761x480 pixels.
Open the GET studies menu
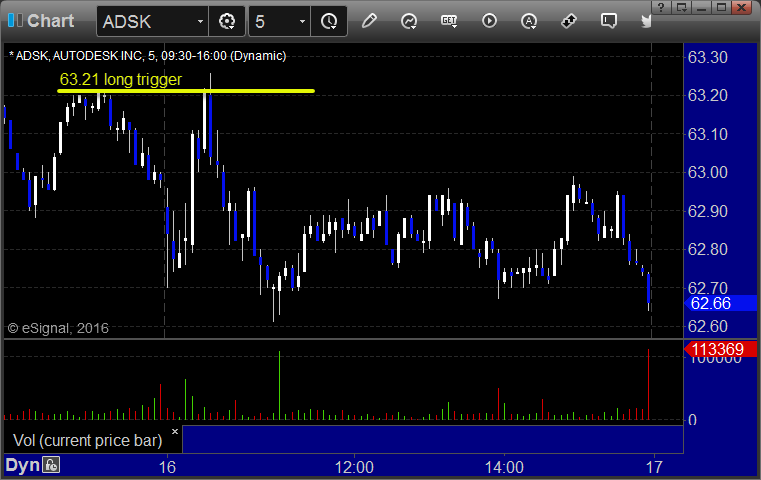[449, 21]
